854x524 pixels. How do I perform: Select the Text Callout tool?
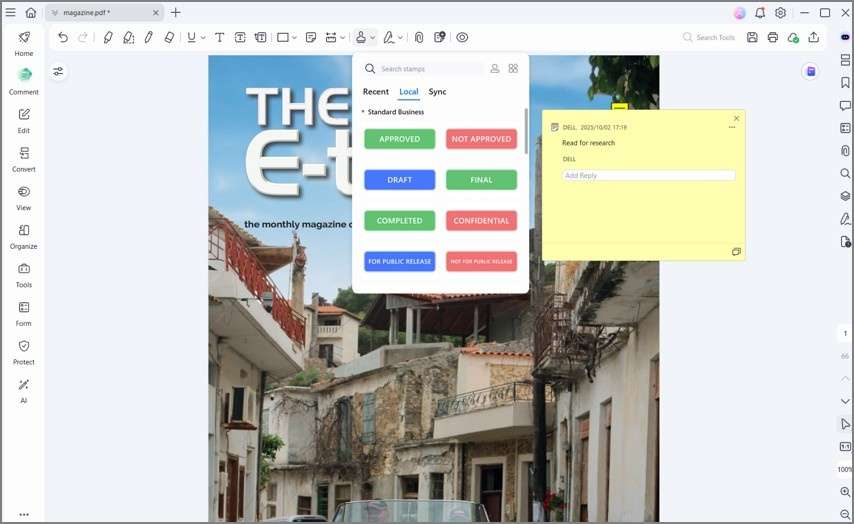(x=261, y=37)
